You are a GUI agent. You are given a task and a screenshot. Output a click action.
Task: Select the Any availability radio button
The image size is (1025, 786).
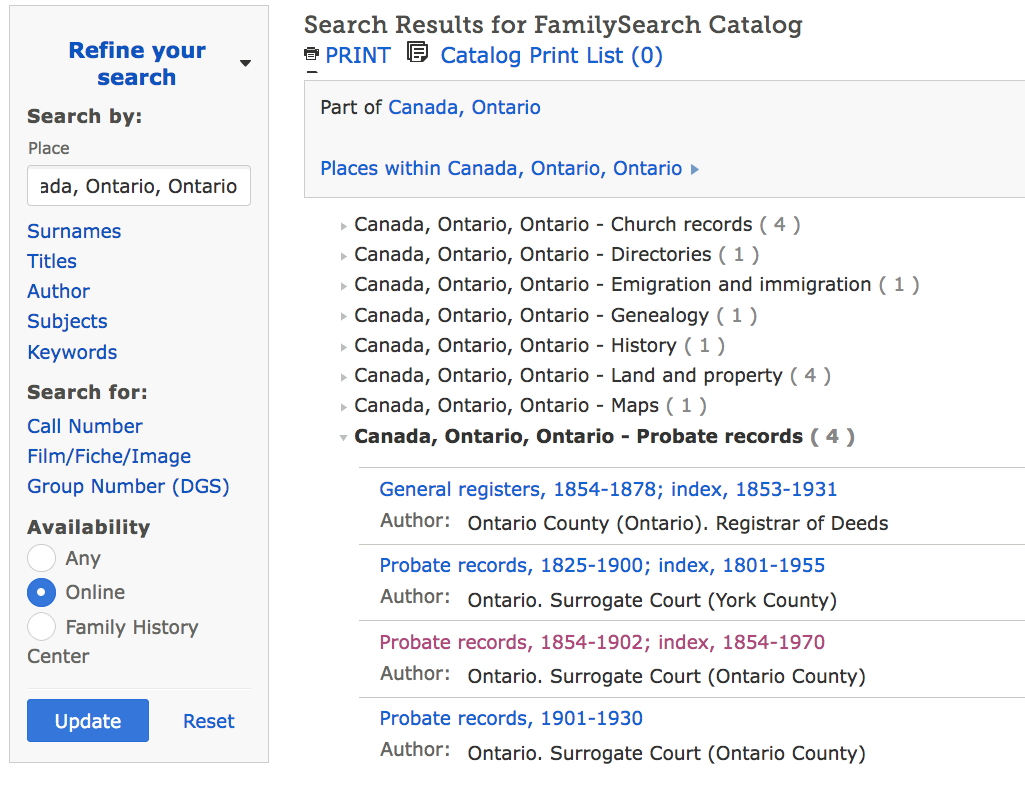coord(42,558)
